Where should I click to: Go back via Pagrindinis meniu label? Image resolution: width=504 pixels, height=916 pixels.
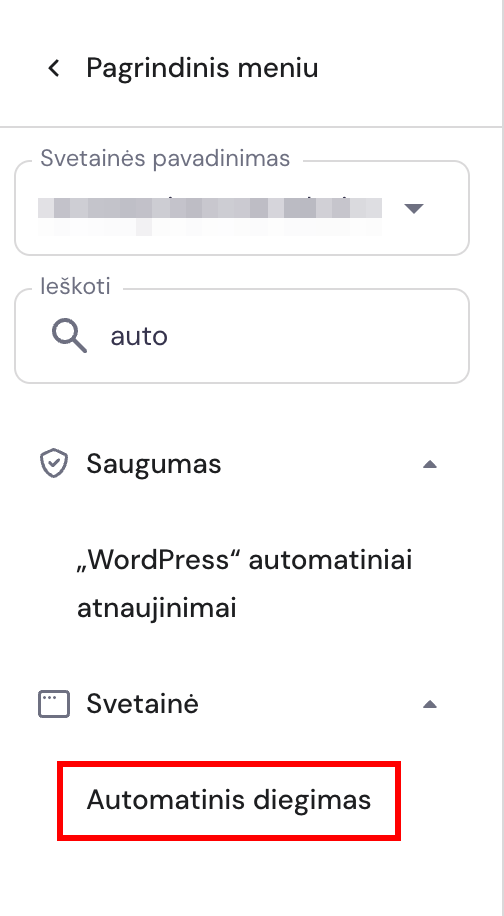pos(202,68)
